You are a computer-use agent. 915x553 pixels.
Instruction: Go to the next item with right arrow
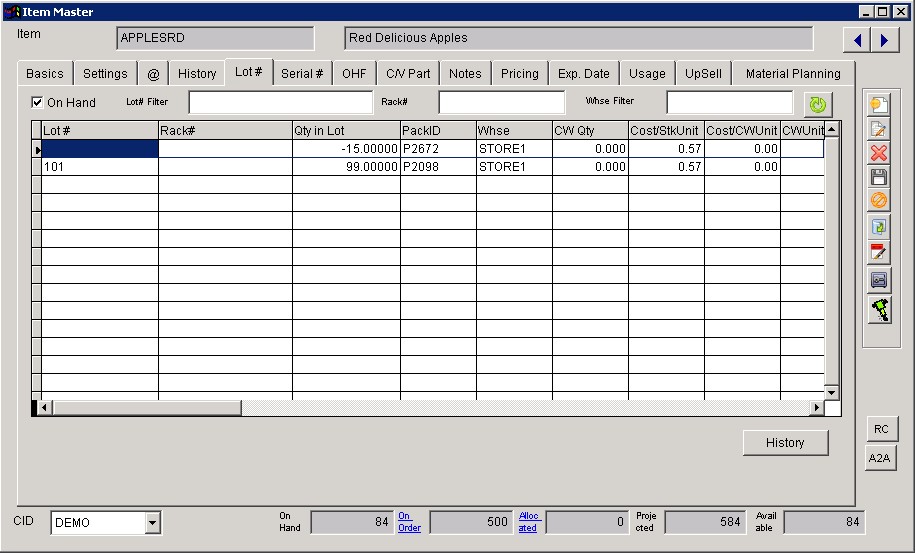pyautogui.click(x=883, y=40)
